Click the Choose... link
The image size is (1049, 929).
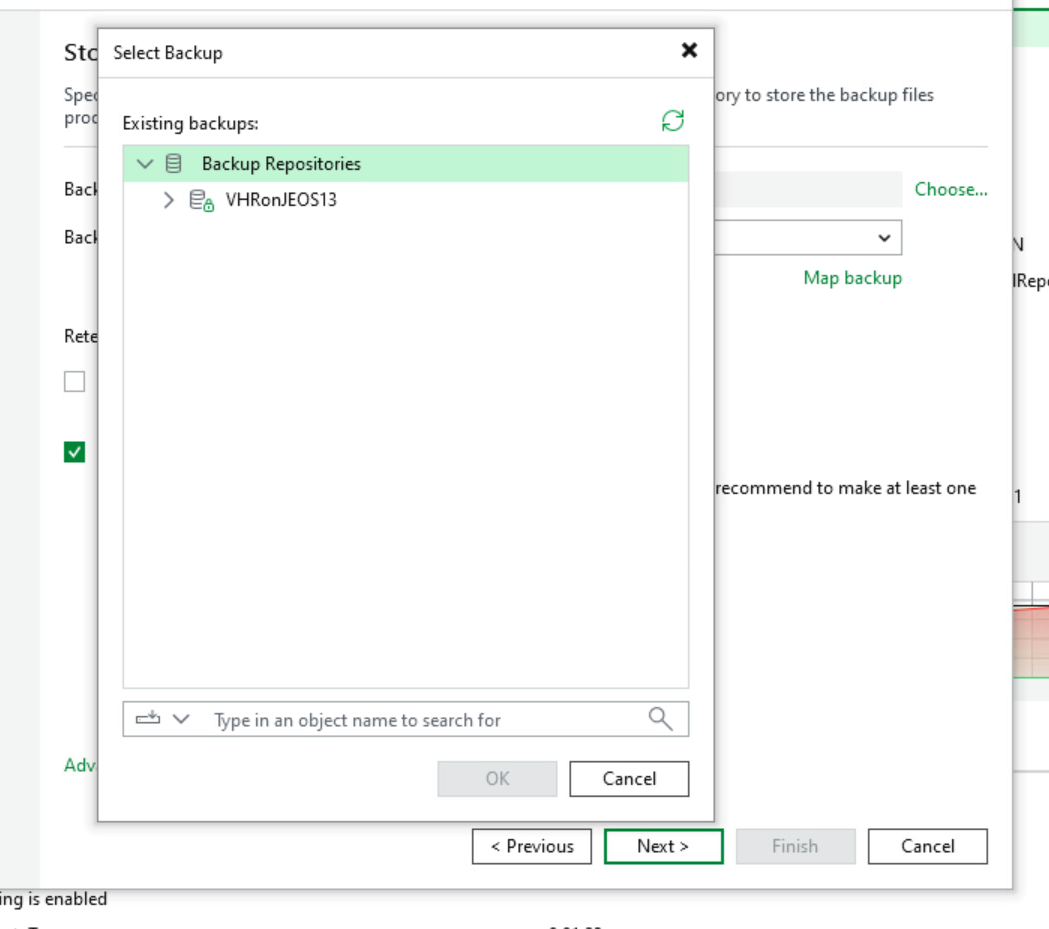point(950,189)
